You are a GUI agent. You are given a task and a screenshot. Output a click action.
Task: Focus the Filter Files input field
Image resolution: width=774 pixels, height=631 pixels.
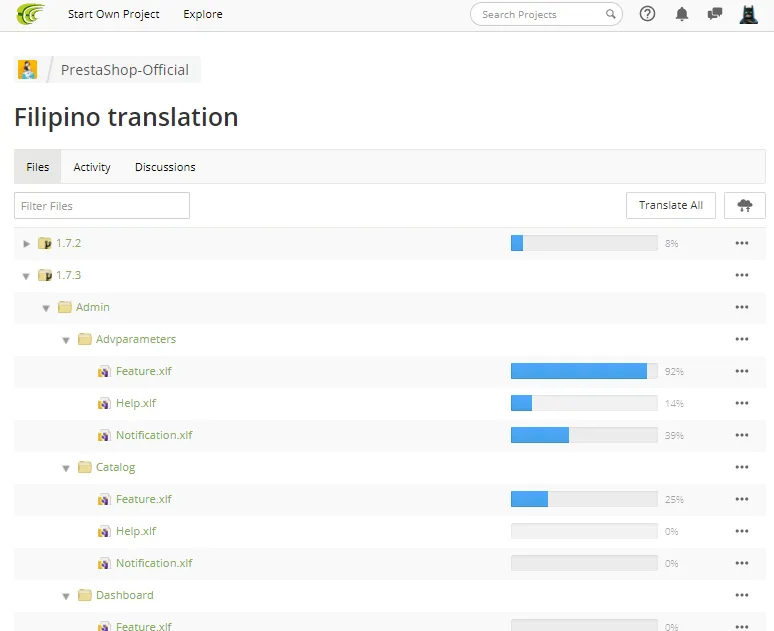(x=102, y=205)
